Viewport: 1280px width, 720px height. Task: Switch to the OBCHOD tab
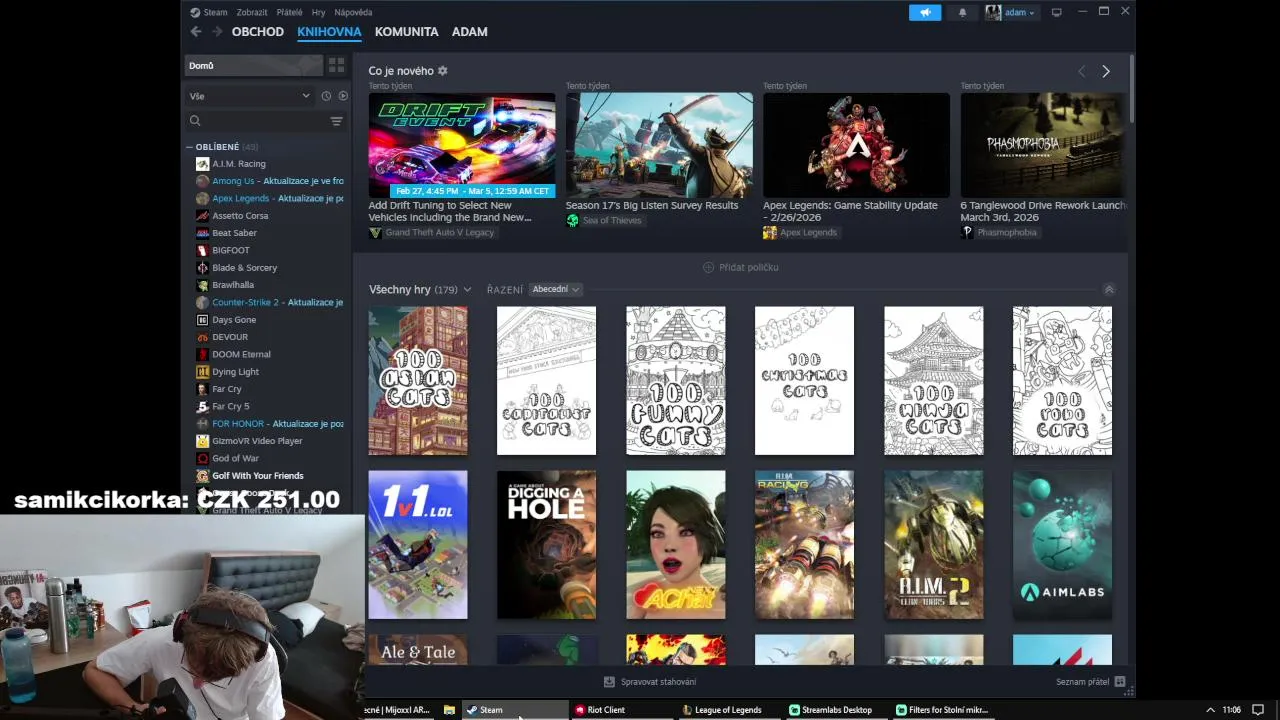click(x=258, y=32)
